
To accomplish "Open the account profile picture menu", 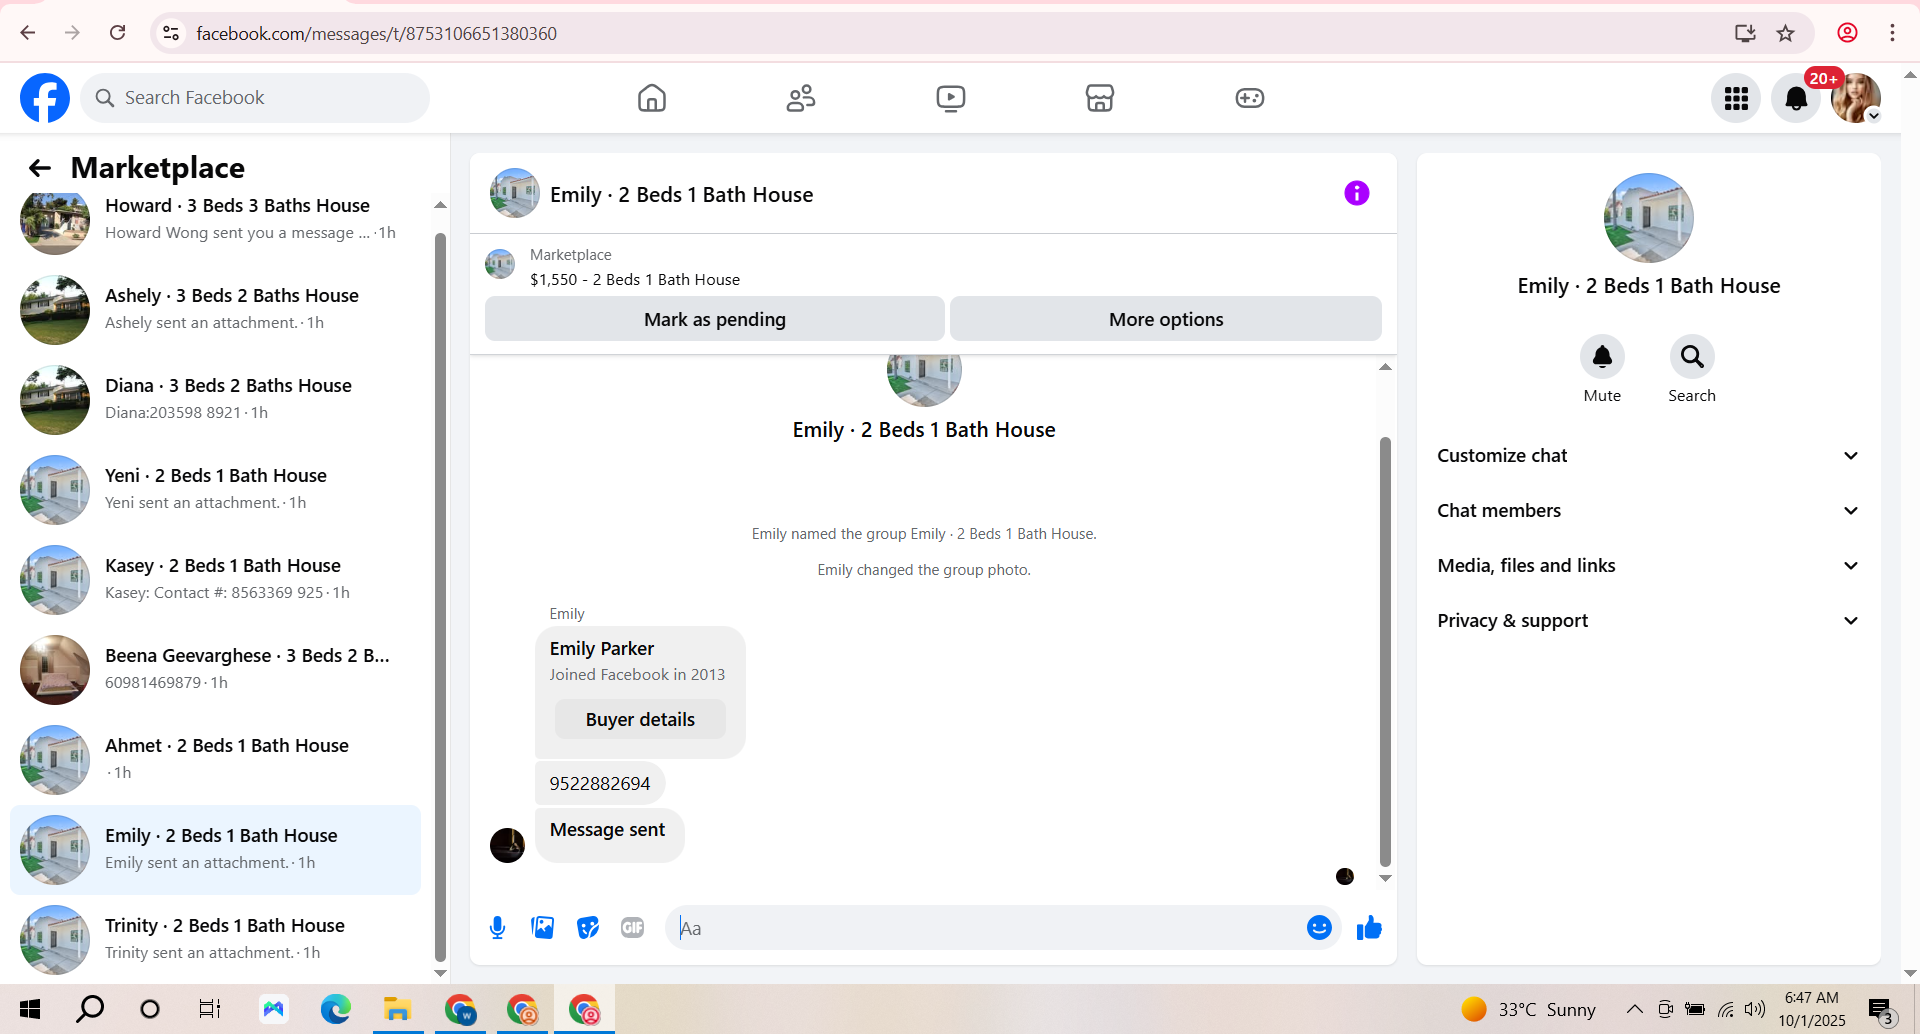I will [1856, 98].
